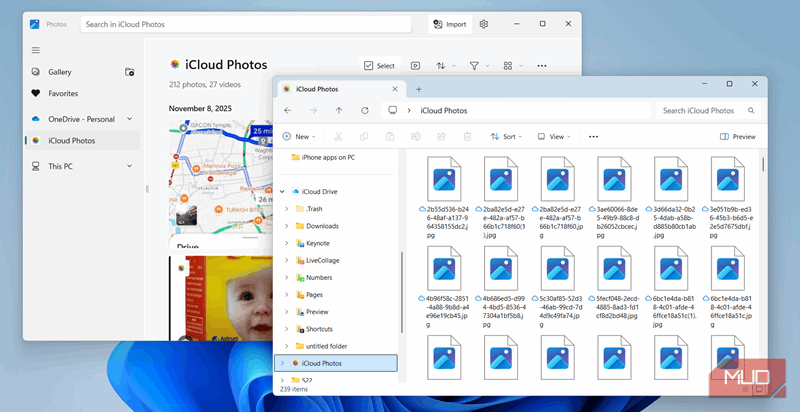Click the Paste clipboard icon

click(390, 137)
